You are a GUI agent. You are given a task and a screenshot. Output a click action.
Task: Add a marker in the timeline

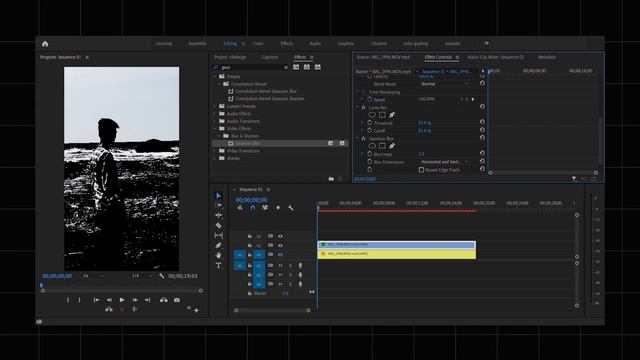[278, 208]
